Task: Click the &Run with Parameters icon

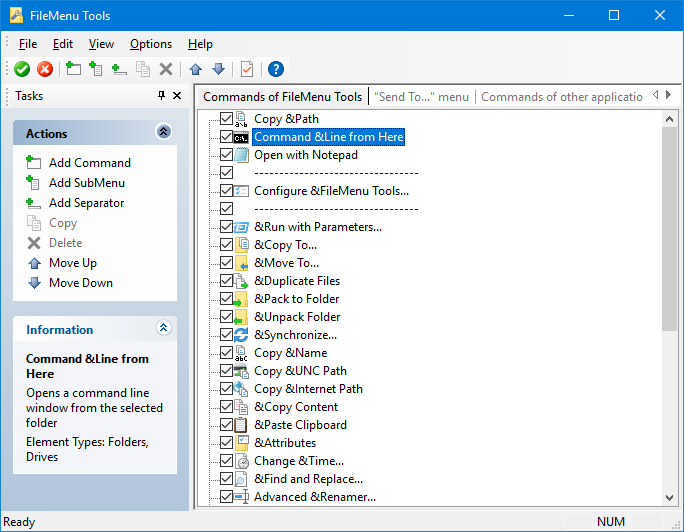Action: [x=241, y=227]
